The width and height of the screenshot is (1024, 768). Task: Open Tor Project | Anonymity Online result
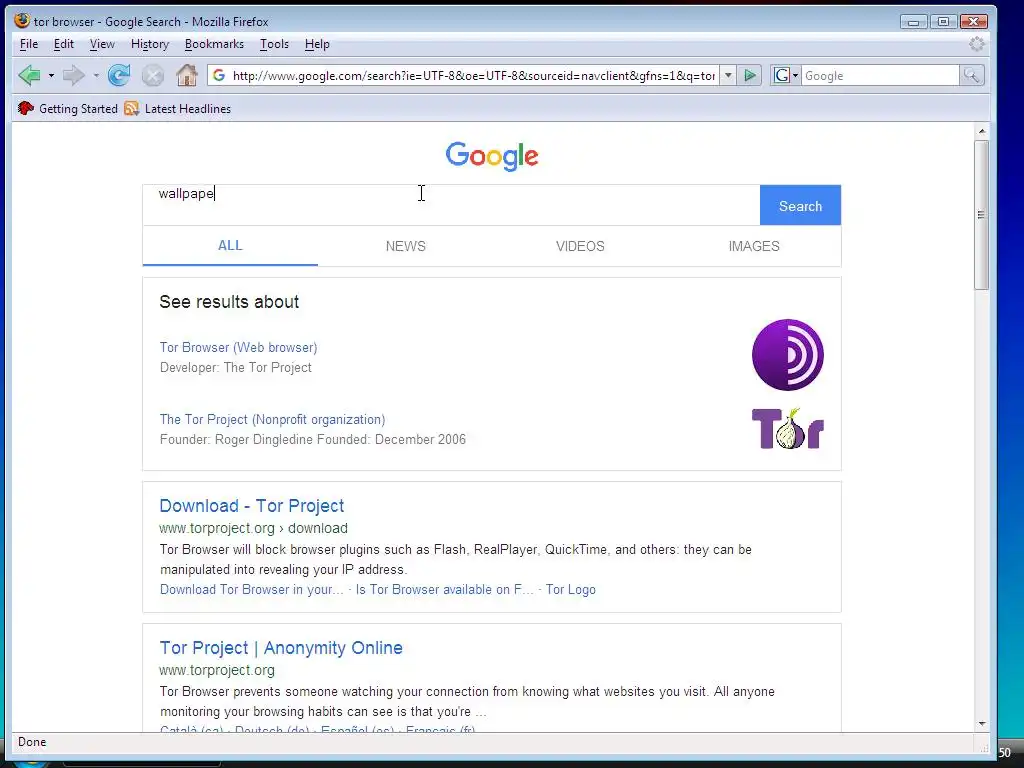click(x=281, y=648)
